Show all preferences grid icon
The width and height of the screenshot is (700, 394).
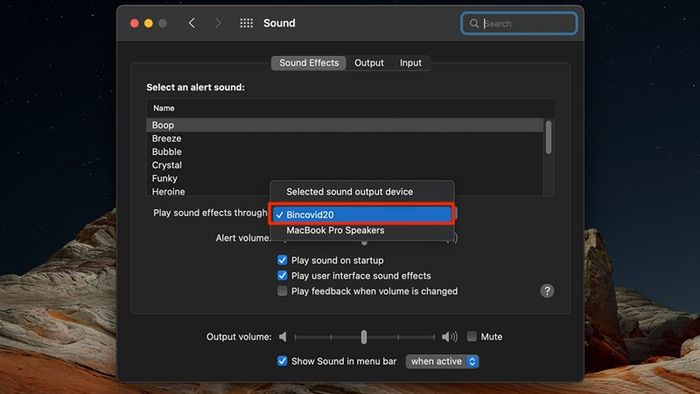click(246, 23)
